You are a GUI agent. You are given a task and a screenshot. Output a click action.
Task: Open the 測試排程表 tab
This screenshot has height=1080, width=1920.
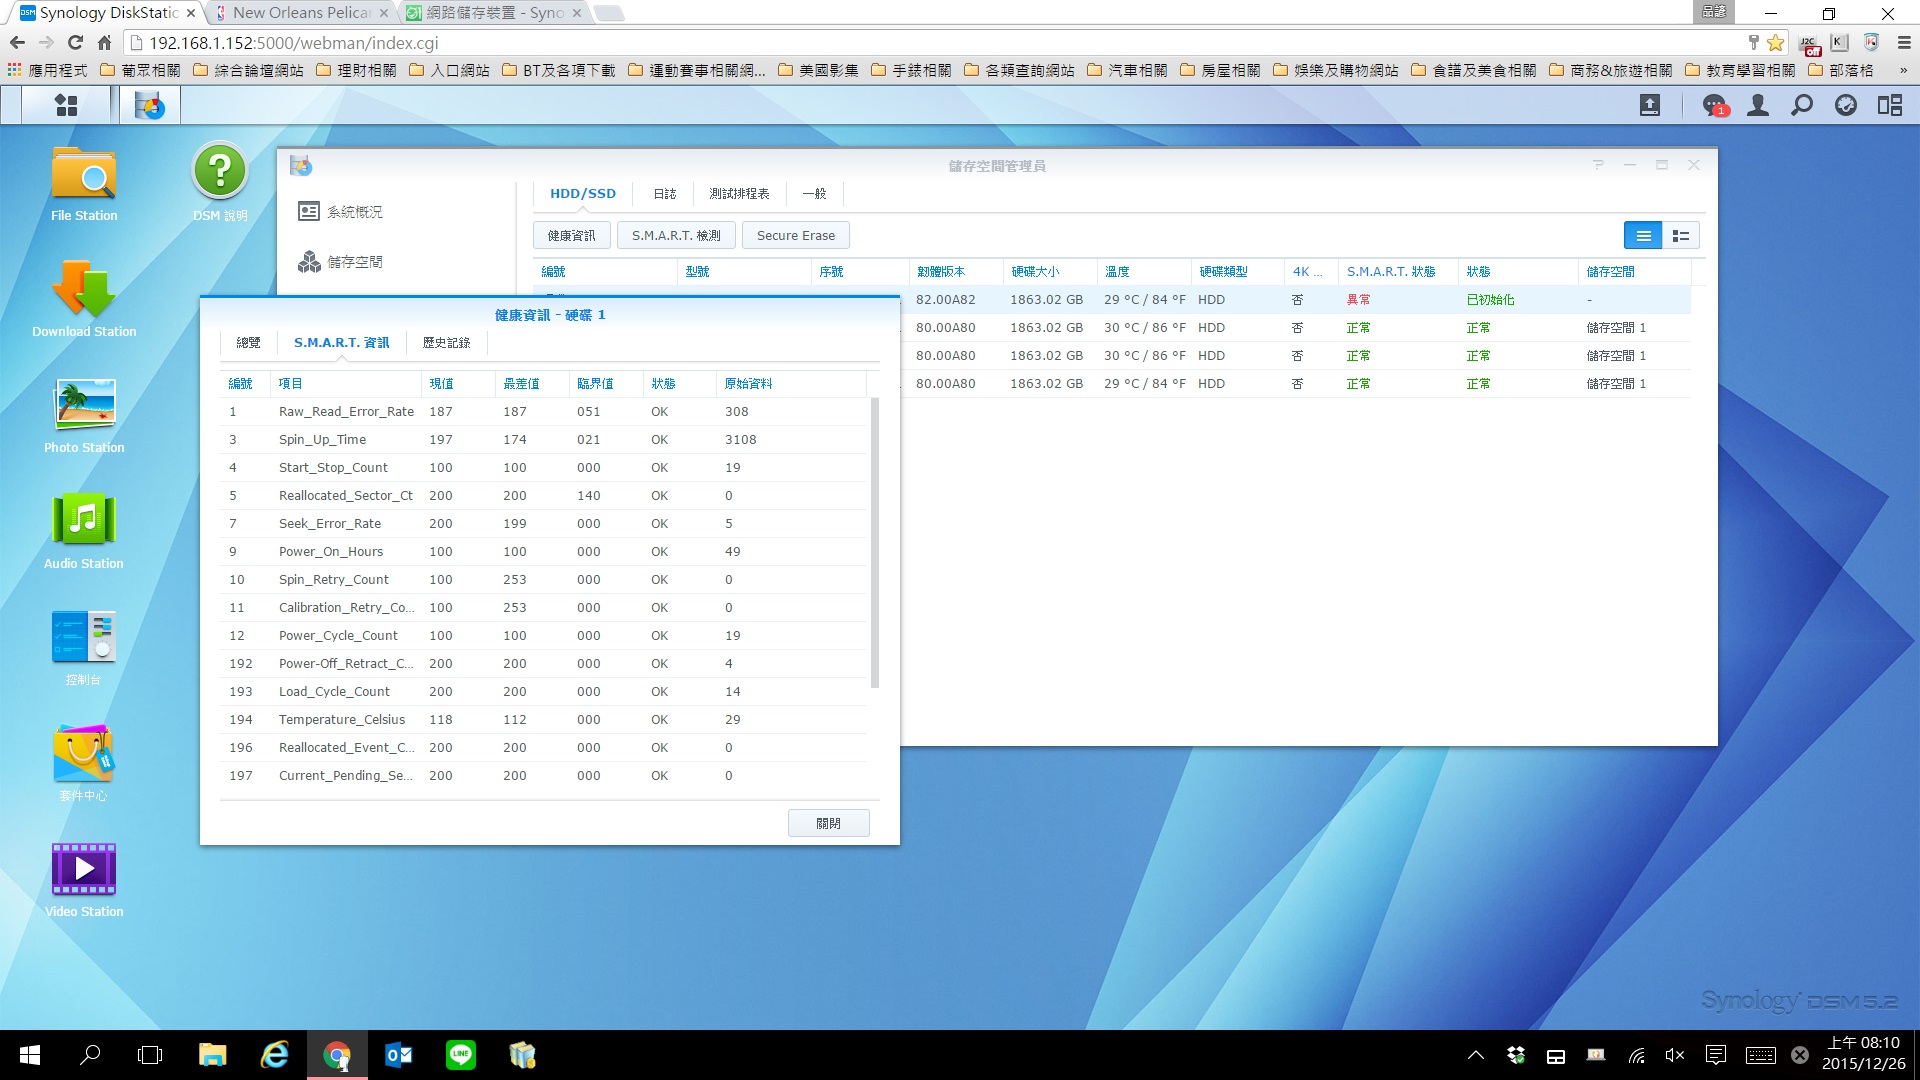pos(739,194)
